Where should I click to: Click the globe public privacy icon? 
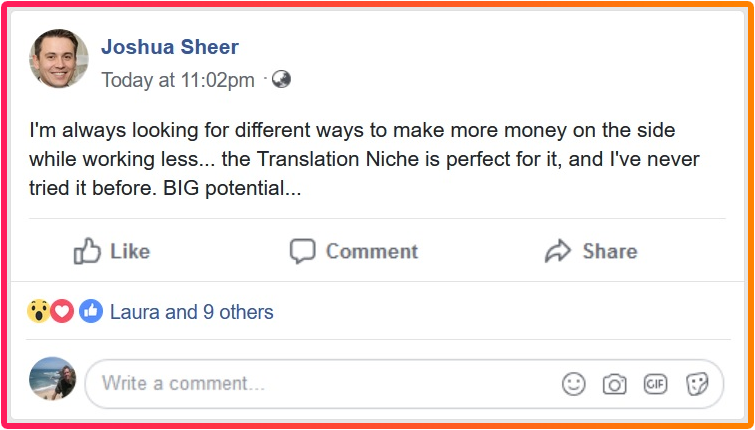point(282,79)
